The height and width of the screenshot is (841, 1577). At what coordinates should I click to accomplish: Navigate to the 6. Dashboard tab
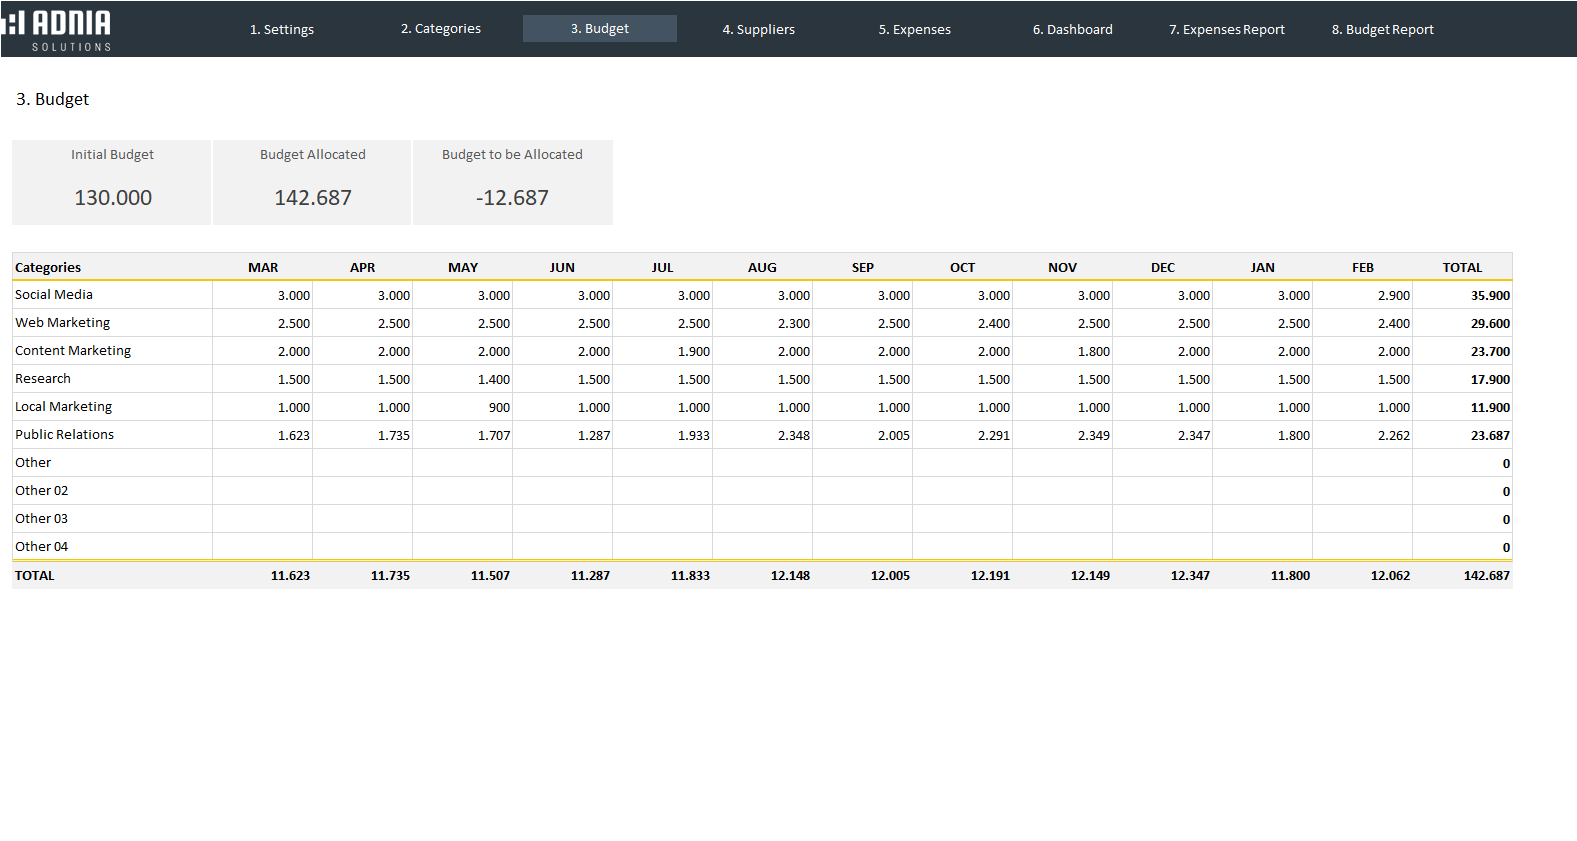point(1072,29)
